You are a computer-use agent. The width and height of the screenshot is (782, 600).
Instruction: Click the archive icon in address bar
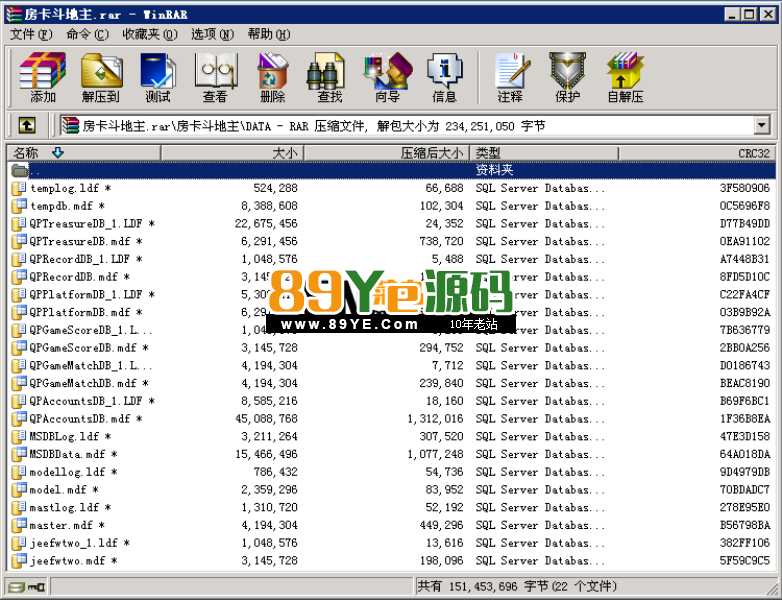tap(70, 126)
